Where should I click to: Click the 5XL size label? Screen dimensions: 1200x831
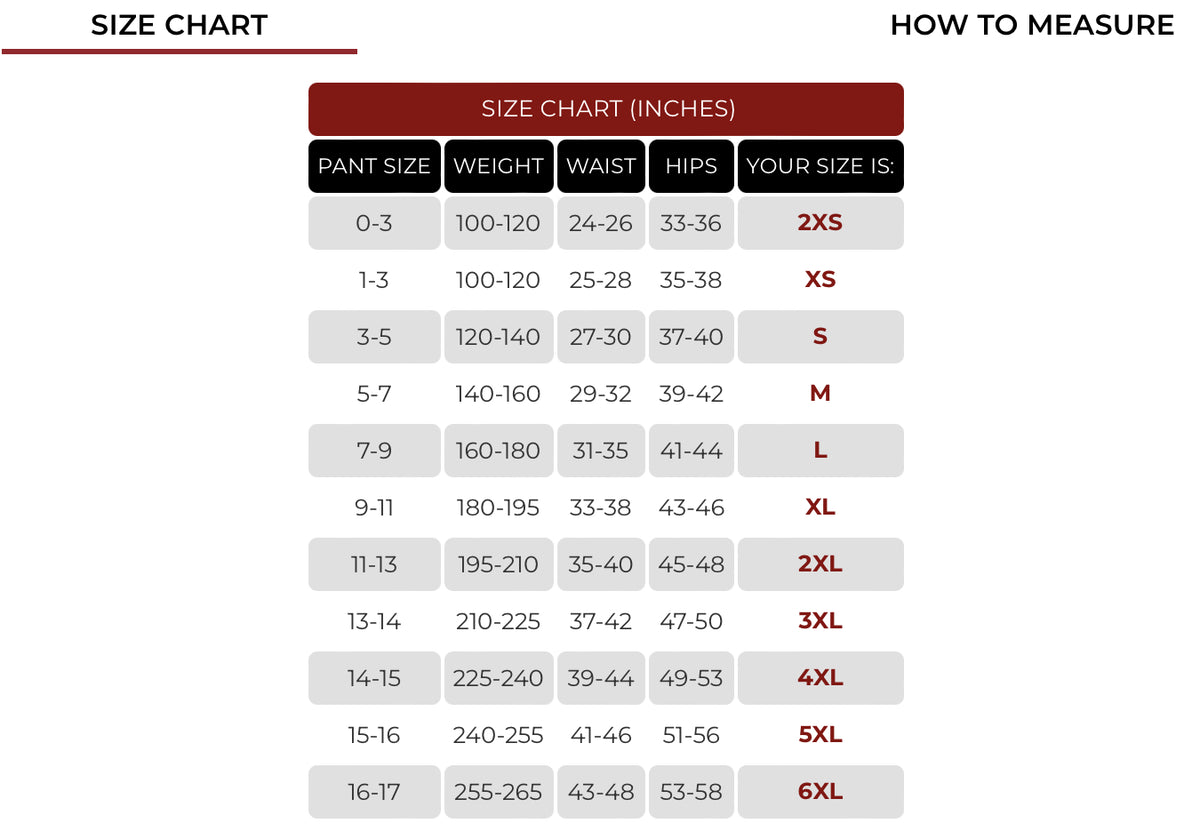click(820, 735)
